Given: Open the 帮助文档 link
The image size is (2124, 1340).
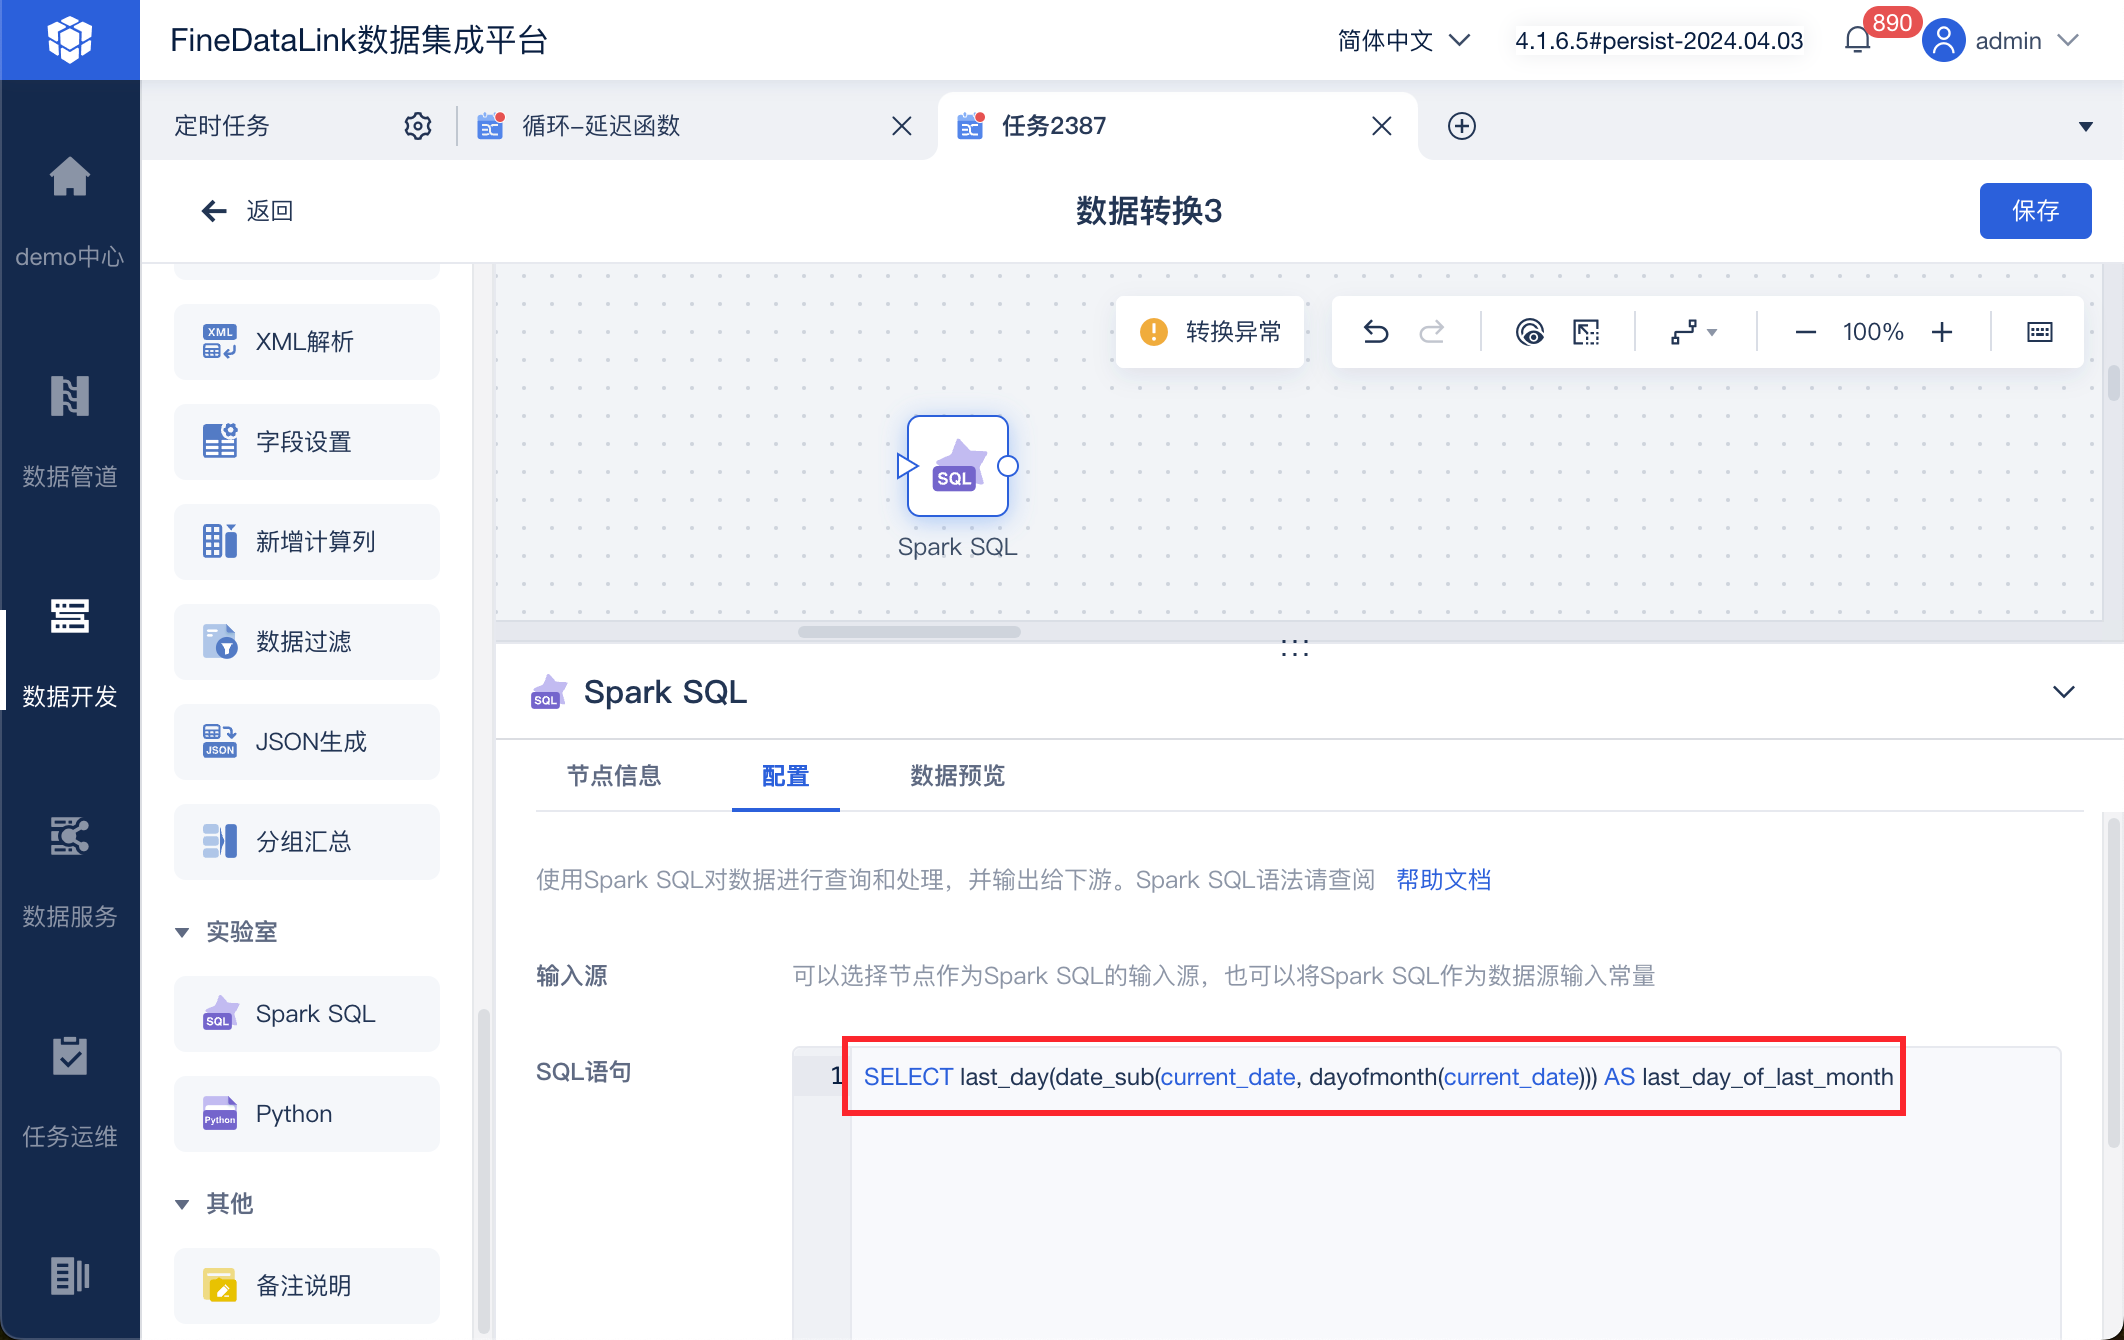Looking at the screenshot, I should click(x=1443, y=880).
